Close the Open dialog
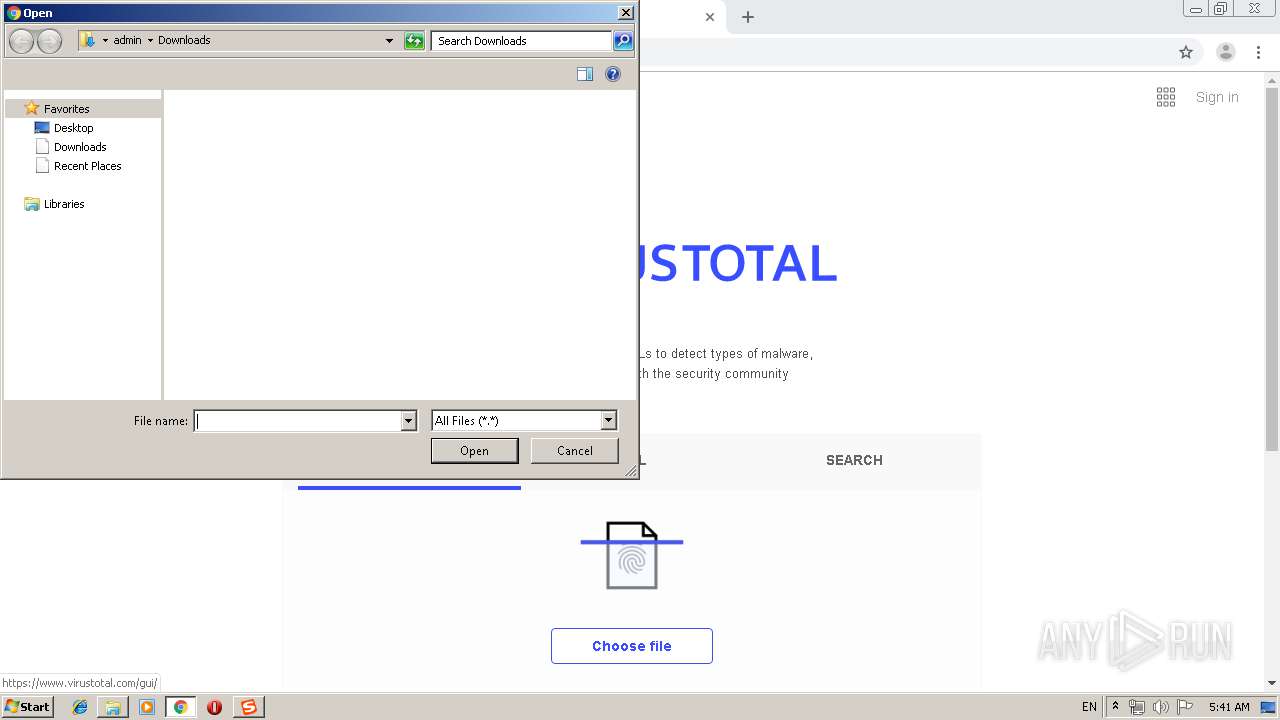The height and width of the screenshot is (720, 1280). 625,13
